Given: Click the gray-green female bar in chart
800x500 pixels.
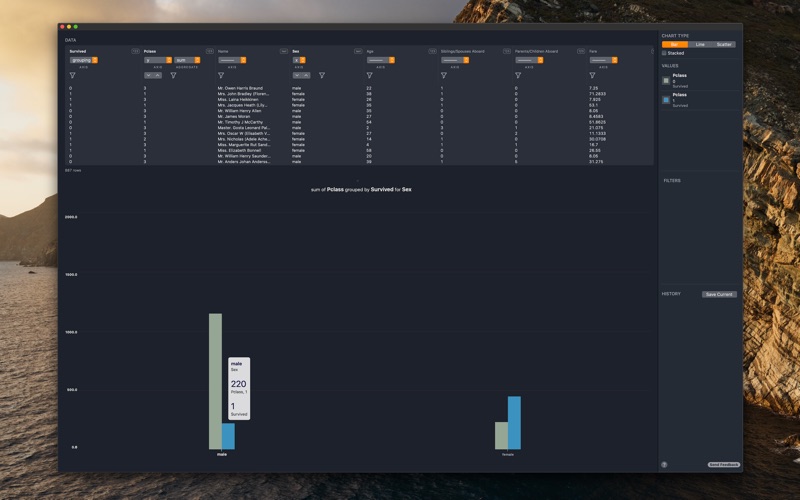Looking at the screenshot, I should click(502, 436).
